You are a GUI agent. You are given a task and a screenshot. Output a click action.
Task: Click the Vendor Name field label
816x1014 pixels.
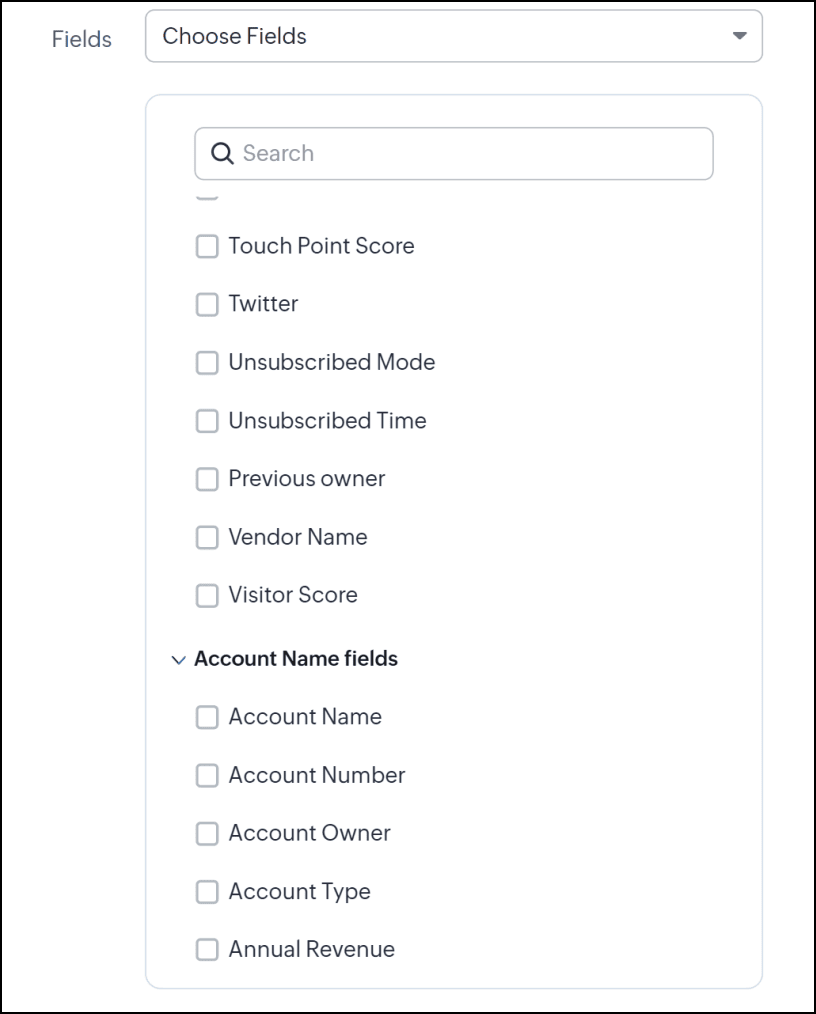(x=298, y=537)
